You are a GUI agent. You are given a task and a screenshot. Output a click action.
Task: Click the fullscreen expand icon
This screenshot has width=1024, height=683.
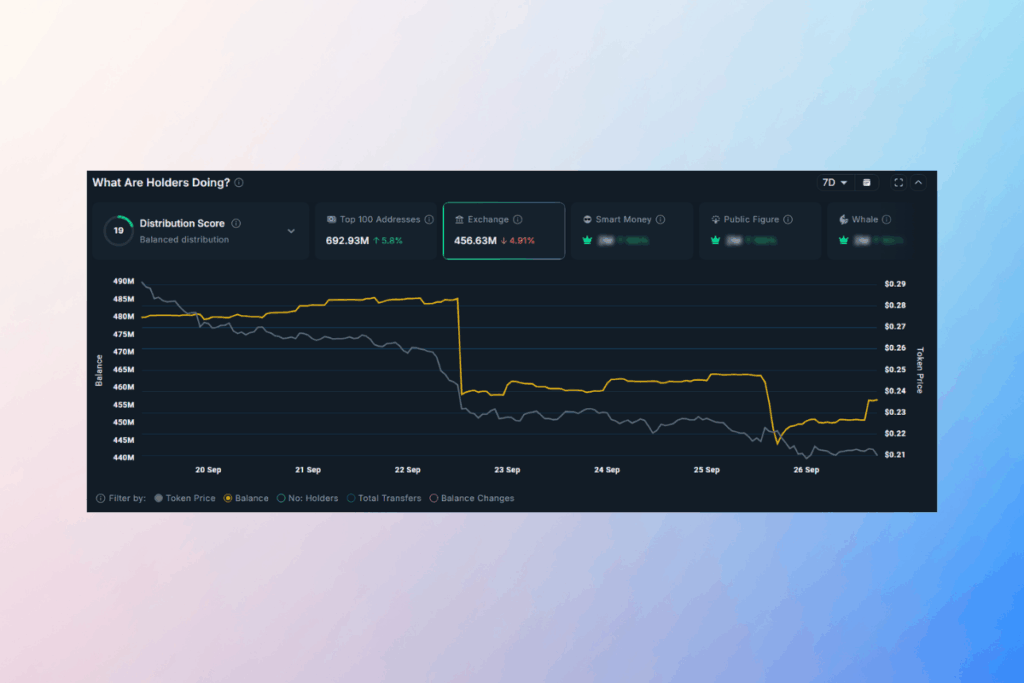click(899, 182)
